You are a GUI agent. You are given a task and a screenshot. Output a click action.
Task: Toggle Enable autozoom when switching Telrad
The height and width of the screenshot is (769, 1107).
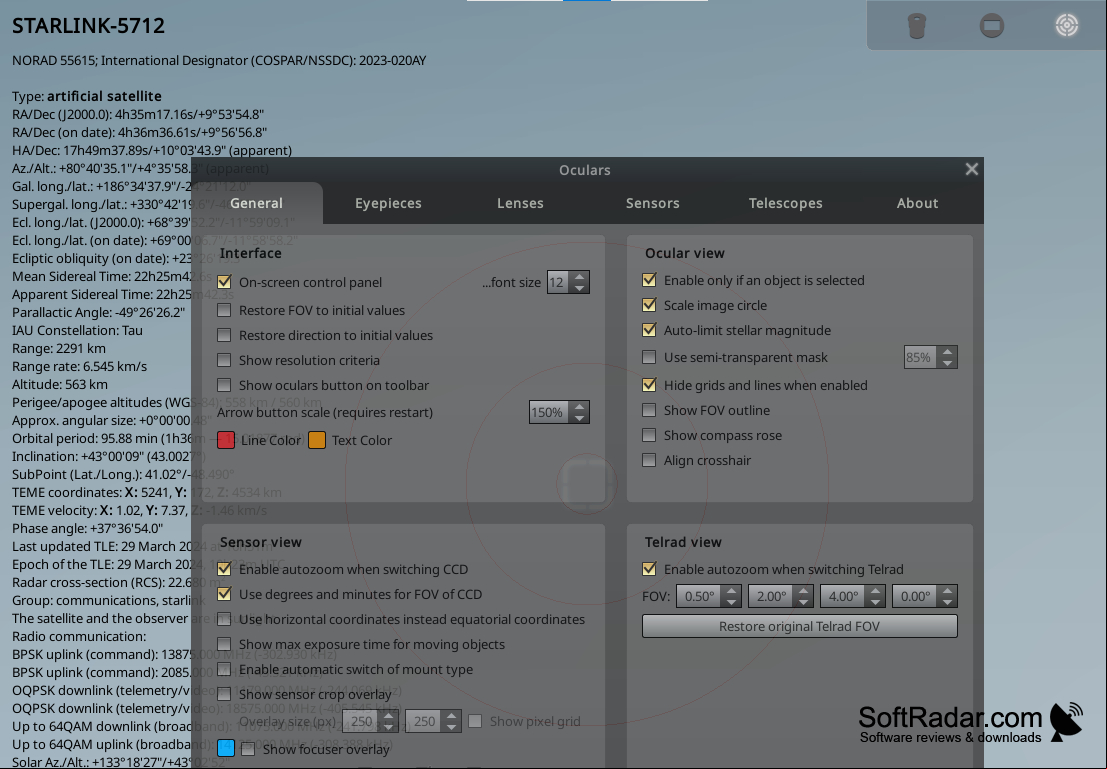(649, 569)
